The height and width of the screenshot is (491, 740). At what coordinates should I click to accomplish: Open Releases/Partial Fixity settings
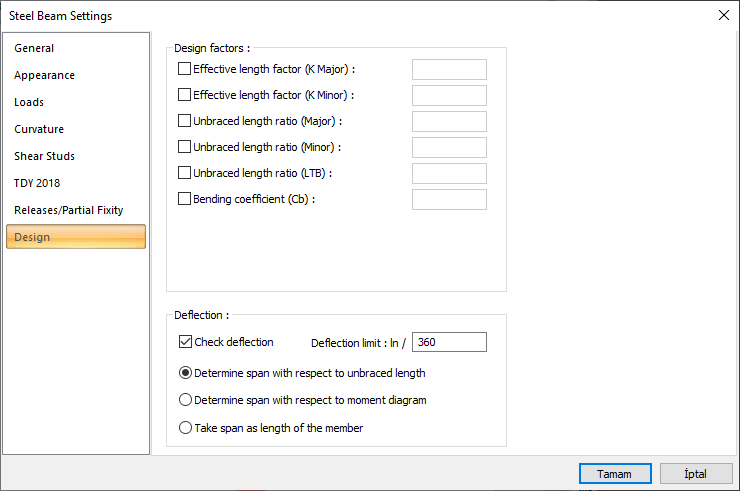(x=69, y=210)
